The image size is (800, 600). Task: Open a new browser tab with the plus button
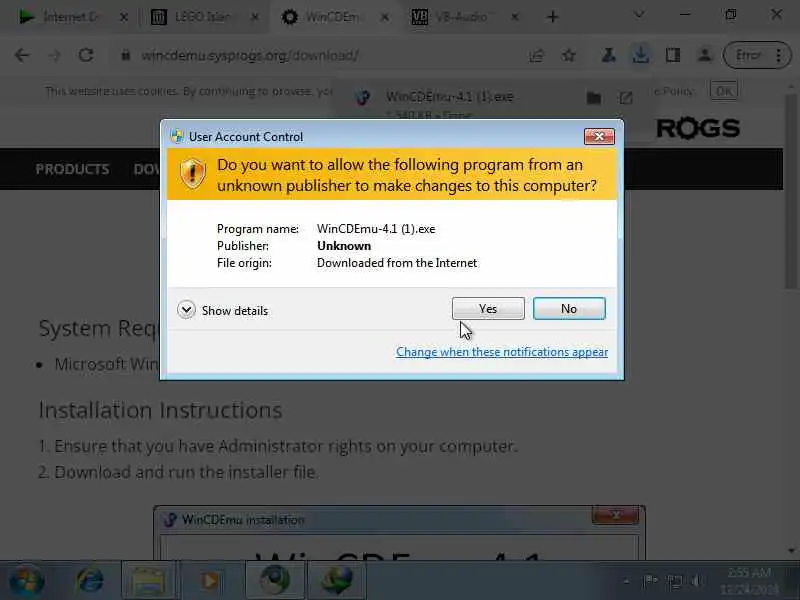point(552,17)
